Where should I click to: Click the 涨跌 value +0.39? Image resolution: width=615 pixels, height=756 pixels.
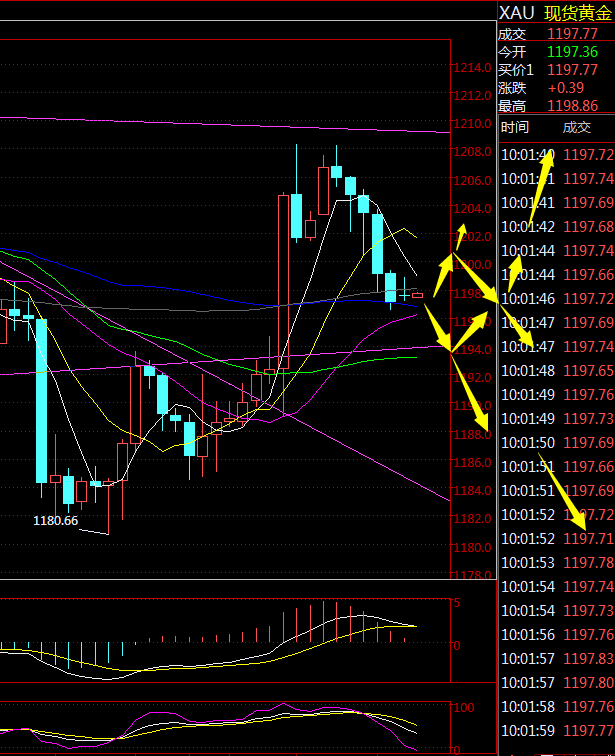pyautogui.click(x=566, y=88)
